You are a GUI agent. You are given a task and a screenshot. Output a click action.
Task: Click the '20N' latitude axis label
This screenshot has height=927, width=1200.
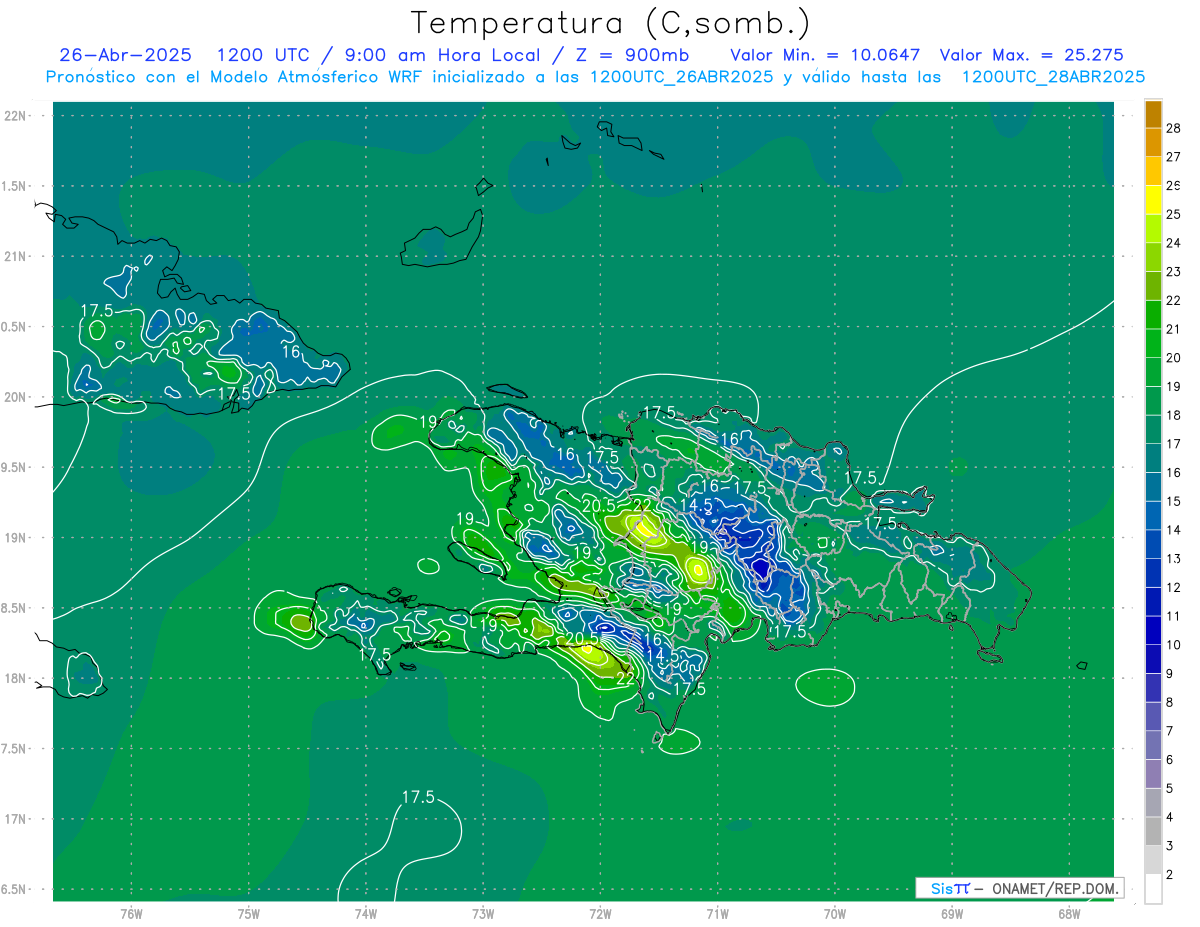tap(15, 397)
